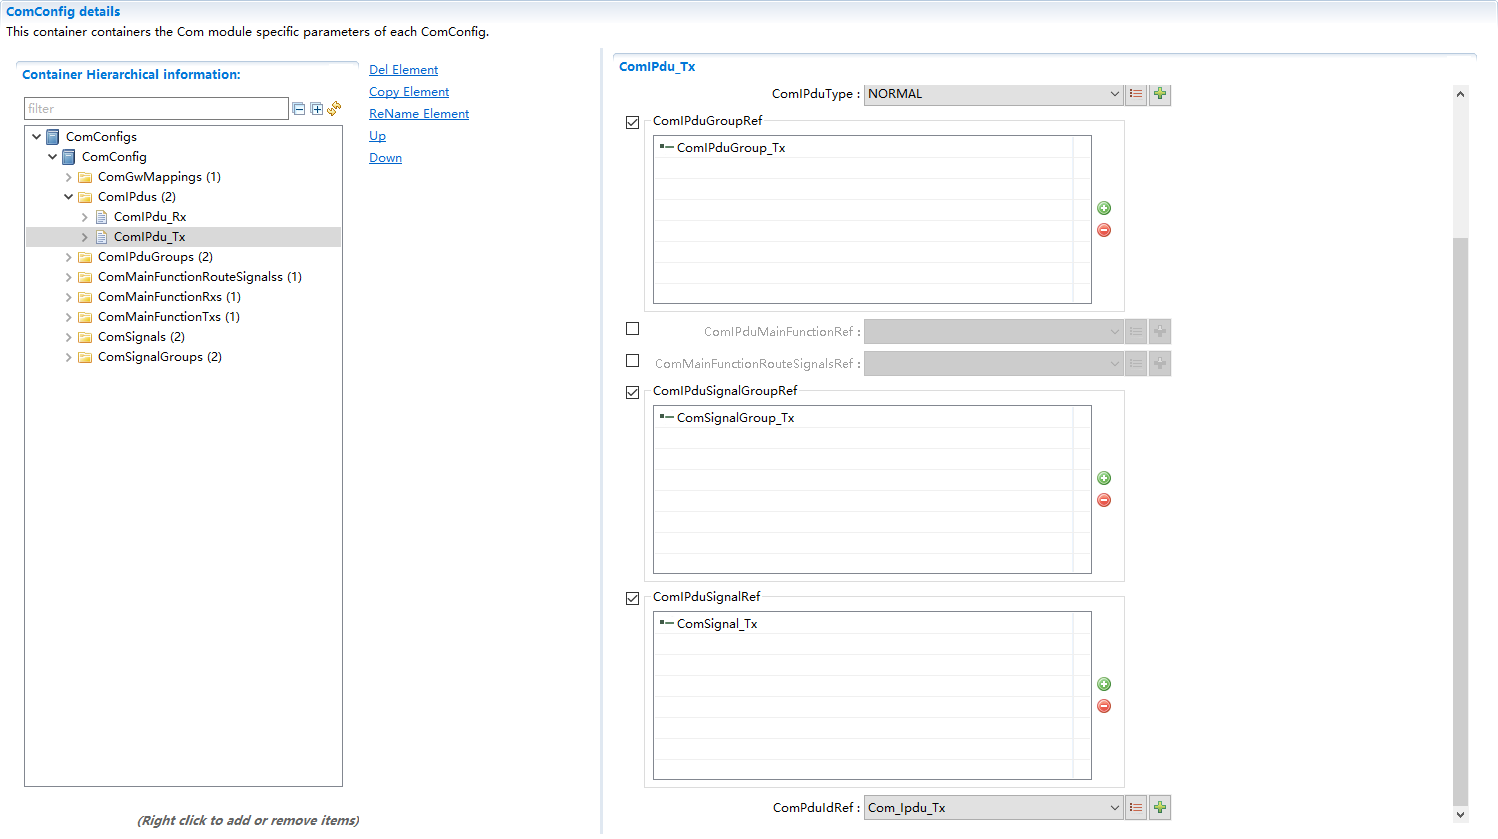The height and width of the screenshot is (839, 1498).
Task: Click the tree filter input field
Action: (x=156, y=109)
